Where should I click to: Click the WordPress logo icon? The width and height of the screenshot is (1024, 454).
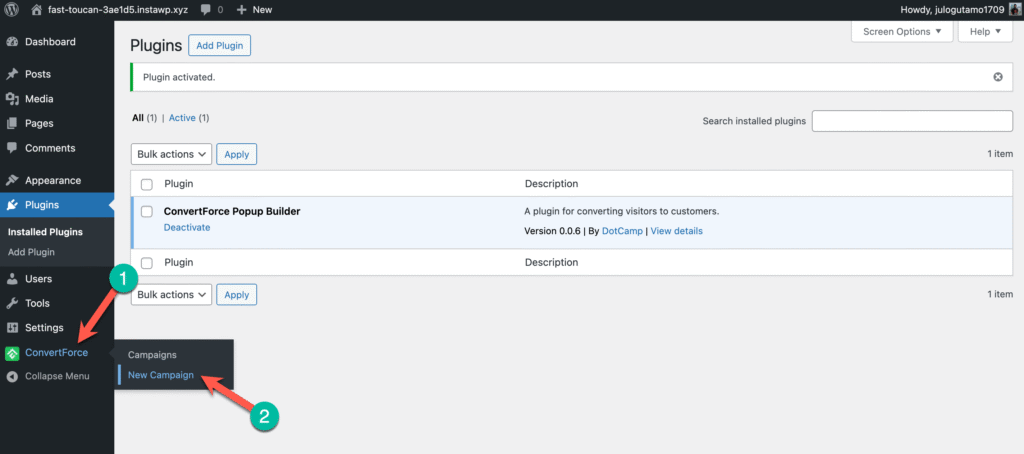(x=11, y=10)
